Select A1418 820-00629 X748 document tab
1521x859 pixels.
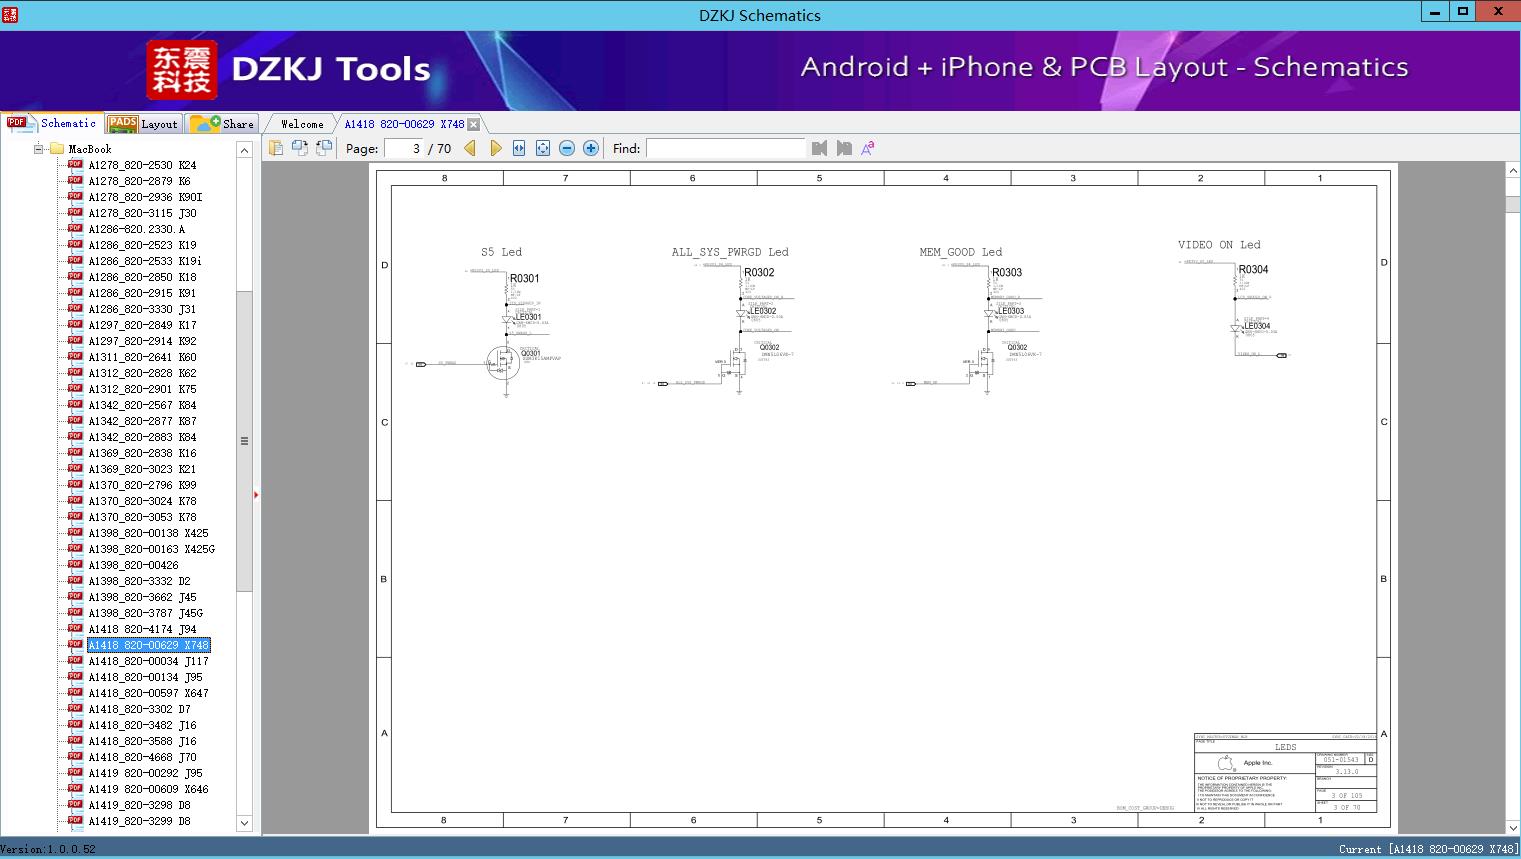404,124
